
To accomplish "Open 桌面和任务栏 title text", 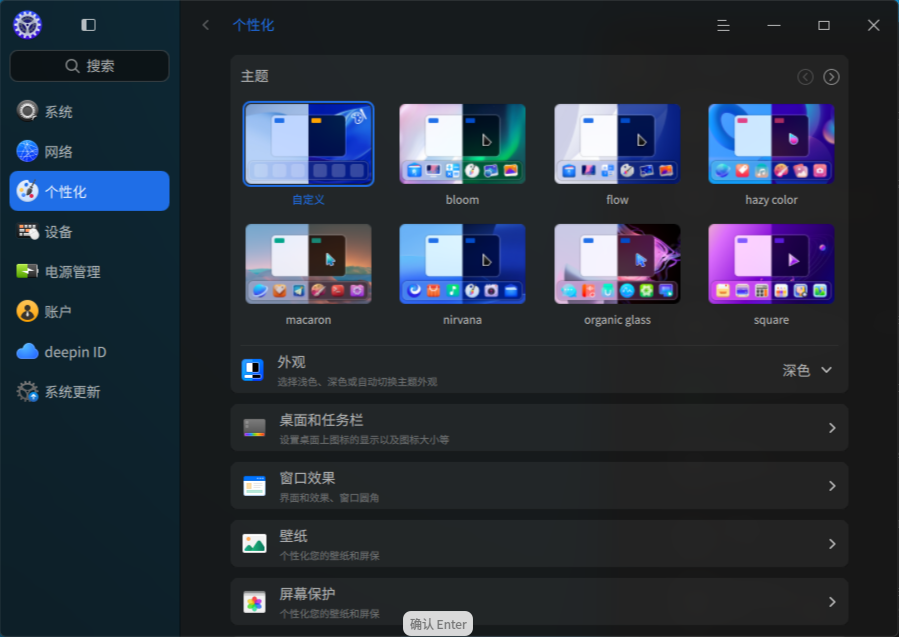I will pos(321,420).
